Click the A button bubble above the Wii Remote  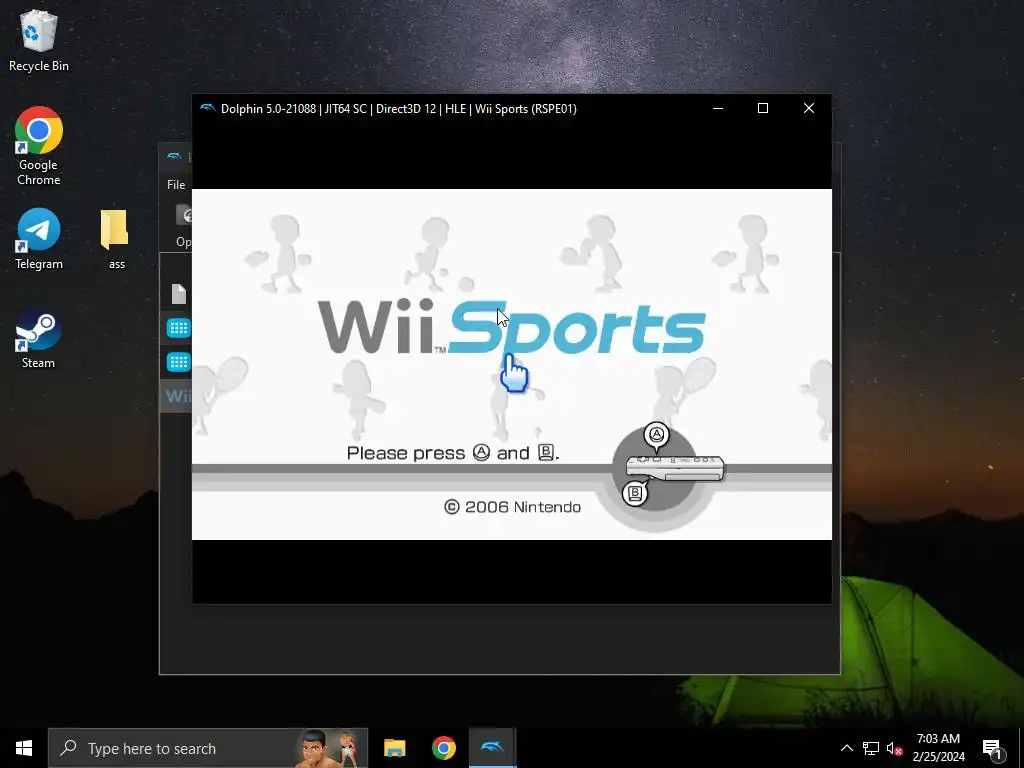[x=656, y=436]
